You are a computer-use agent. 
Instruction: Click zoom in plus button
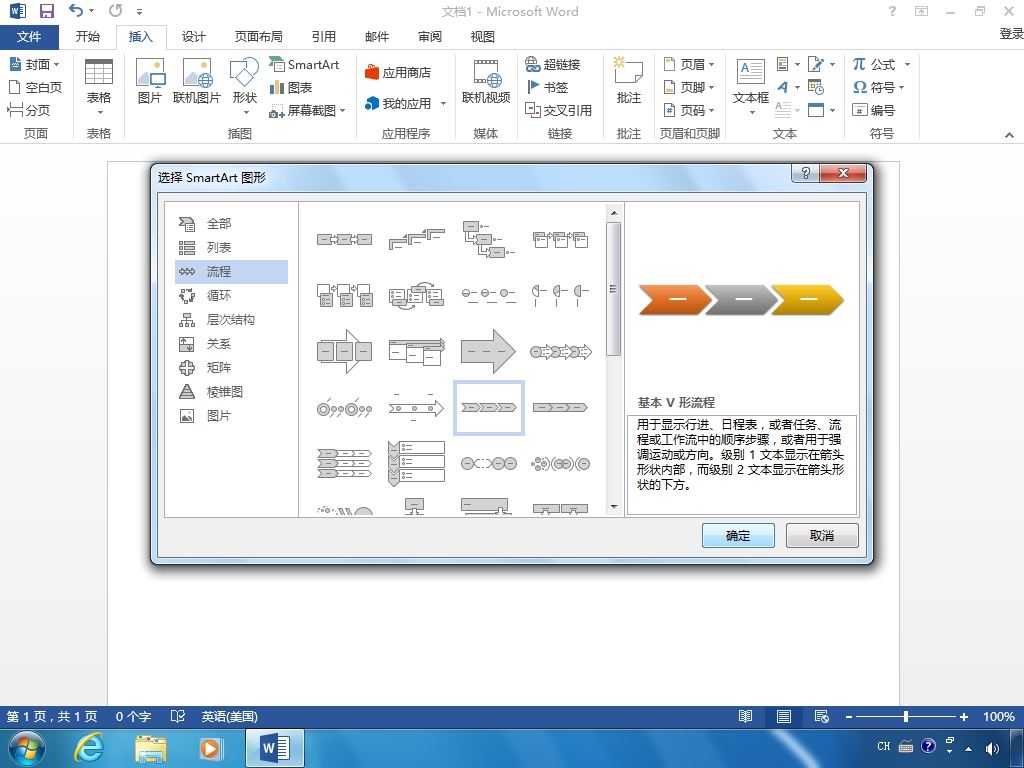click(963, 717)
